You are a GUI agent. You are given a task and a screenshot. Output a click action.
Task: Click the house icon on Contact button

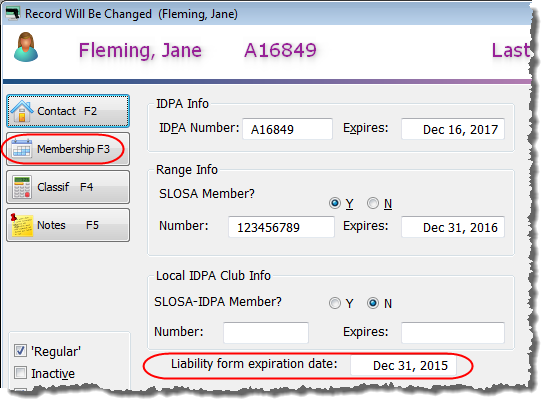tap(22, 111)
